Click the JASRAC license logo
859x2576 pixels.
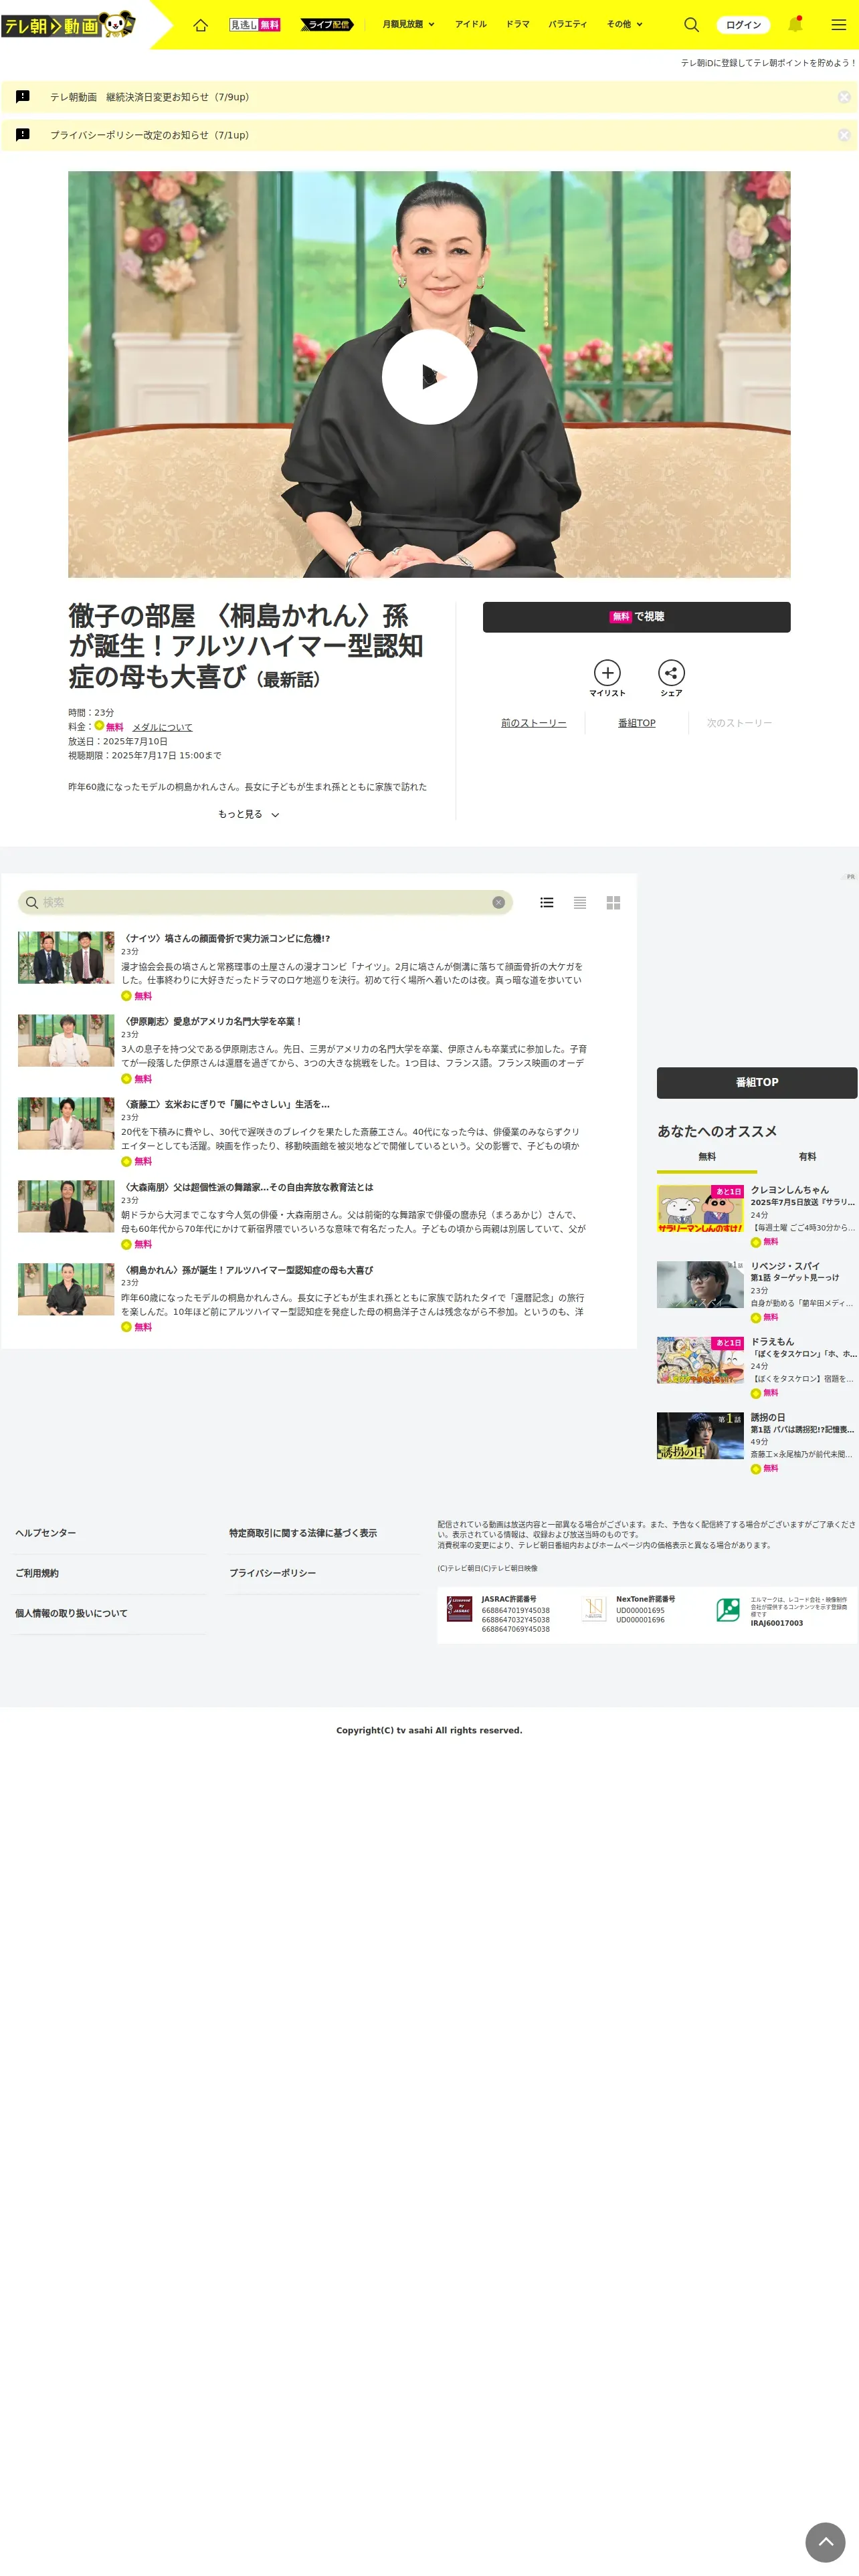[459, 1609]
